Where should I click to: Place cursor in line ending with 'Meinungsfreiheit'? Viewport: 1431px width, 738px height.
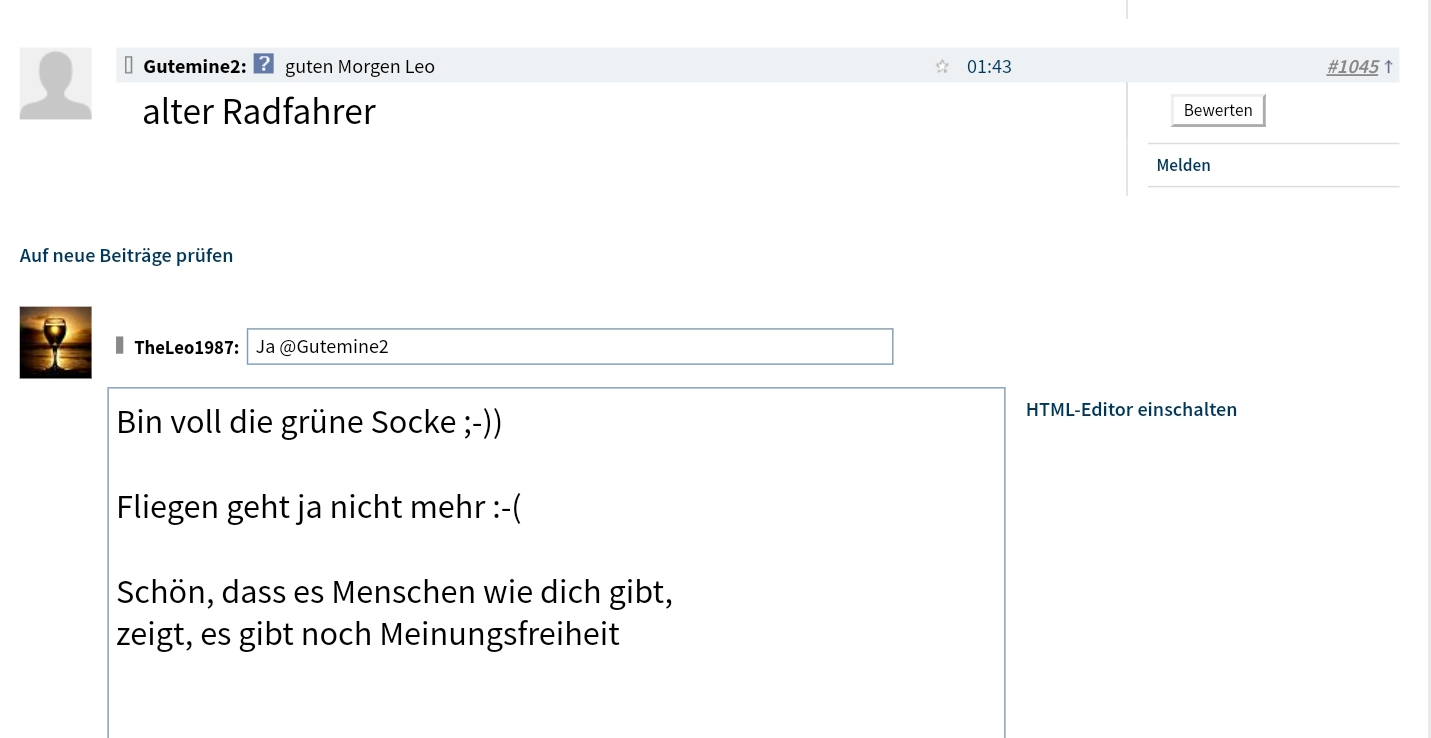368,634
